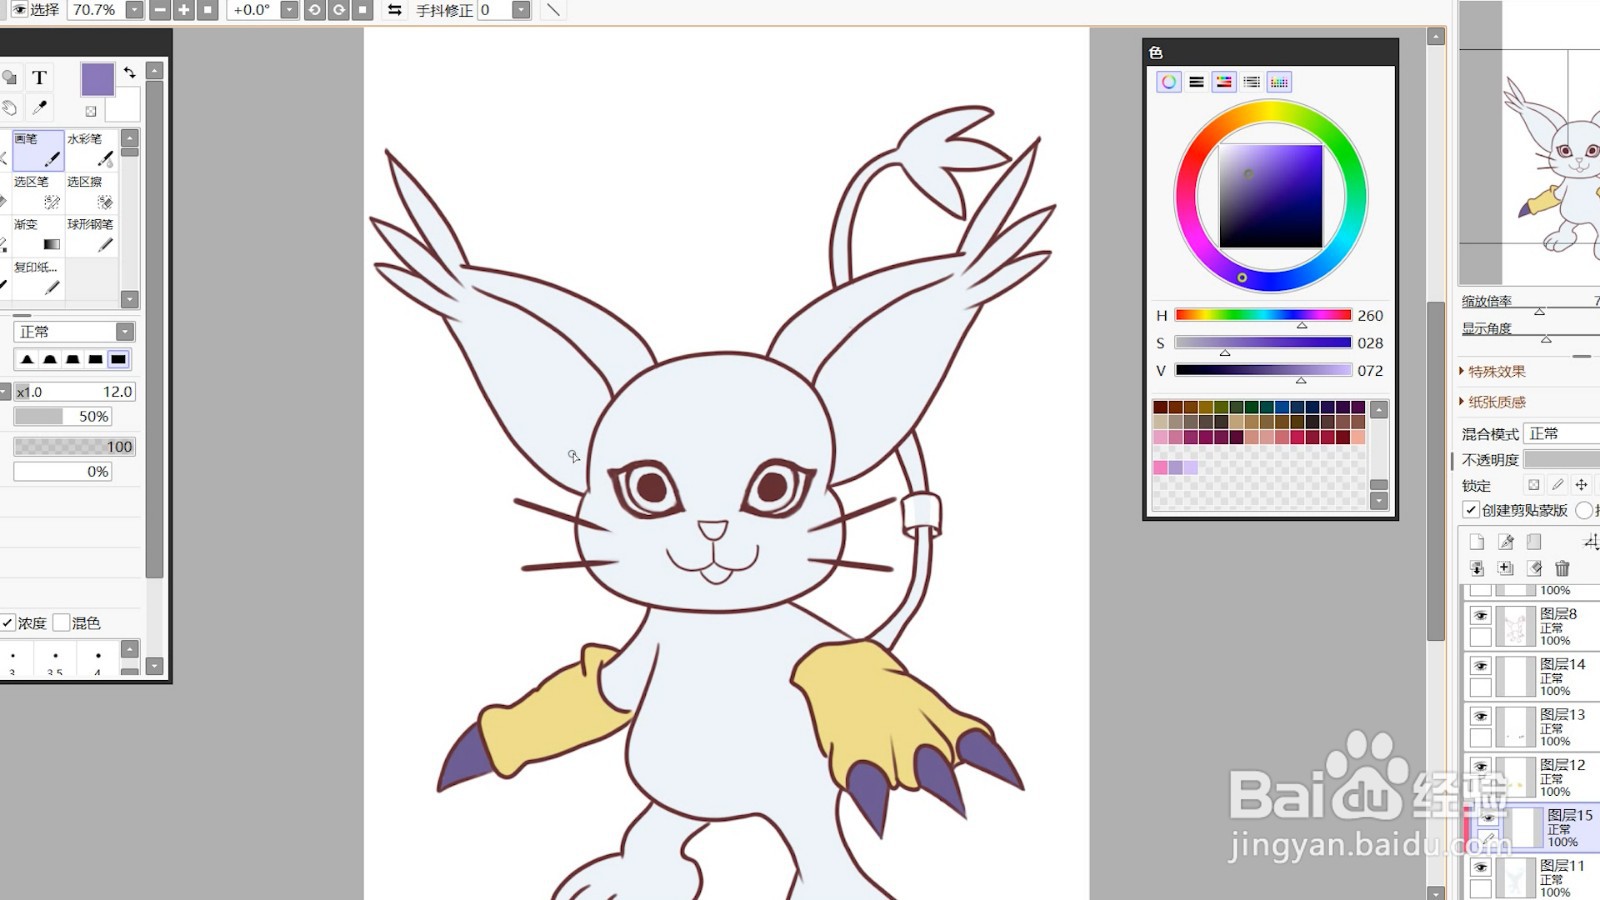
Task: Uncheck 创建剪贴蒙版 clipping mask option
Action: 1471,510
